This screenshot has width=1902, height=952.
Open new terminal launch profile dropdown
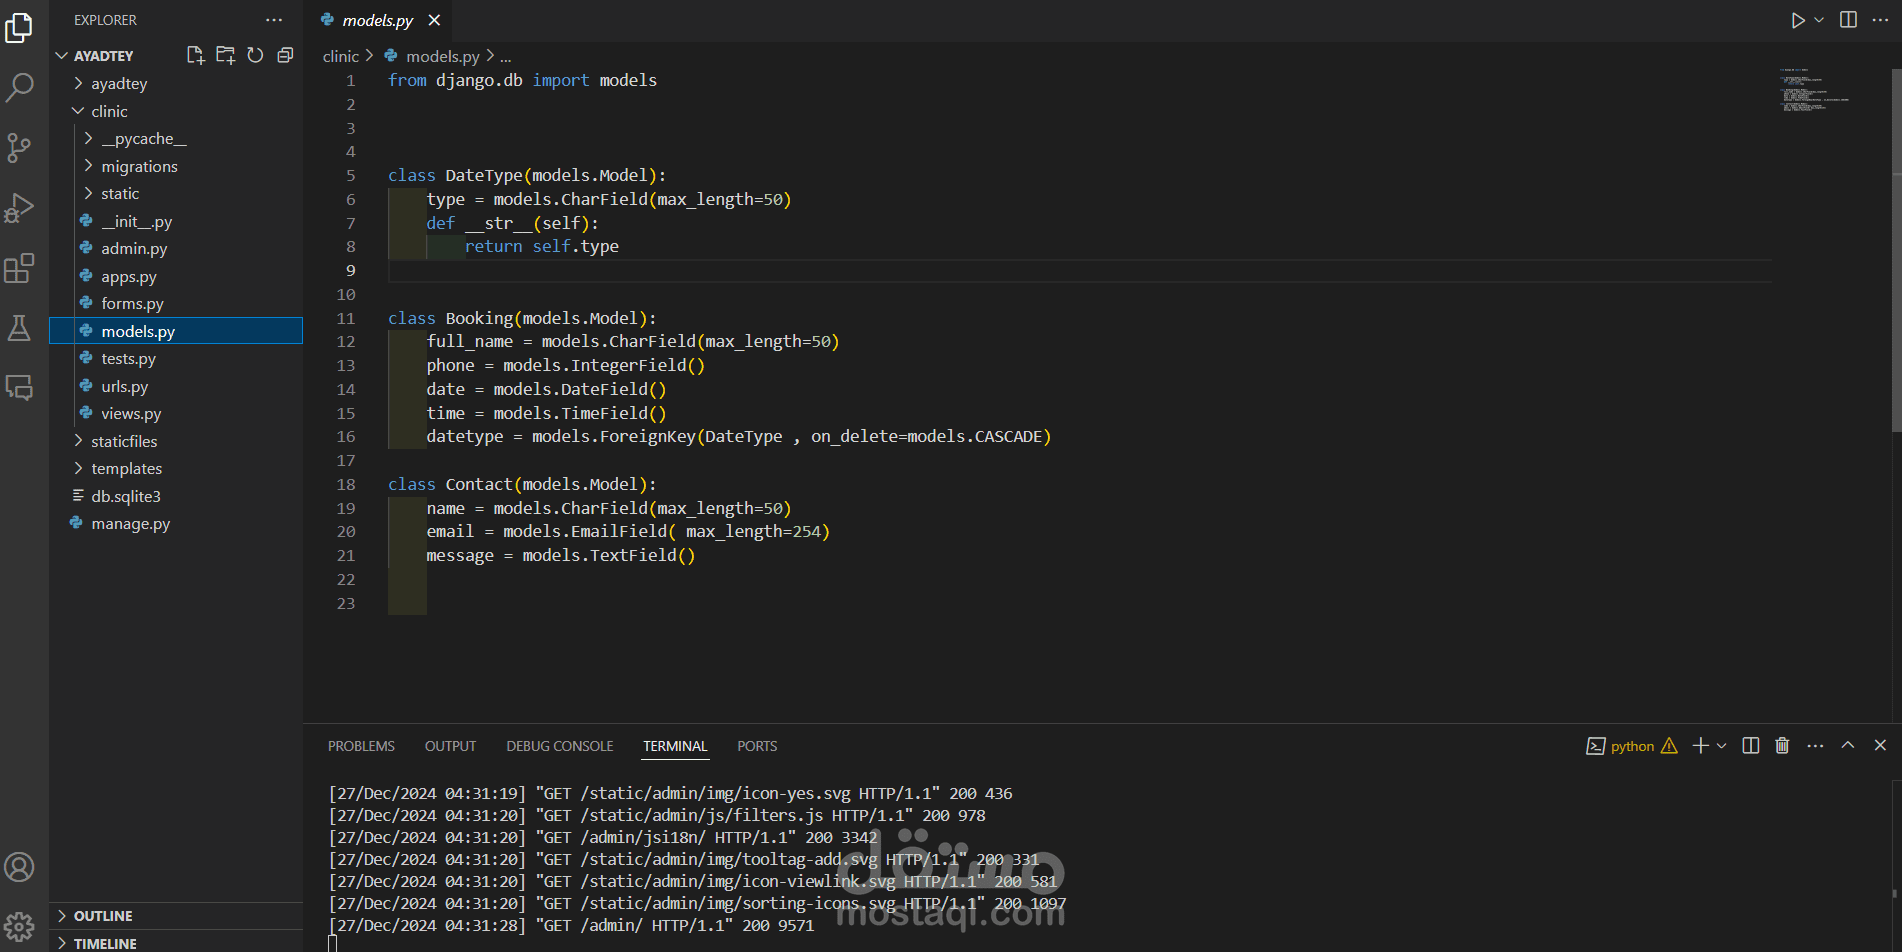pos(1722,746)
